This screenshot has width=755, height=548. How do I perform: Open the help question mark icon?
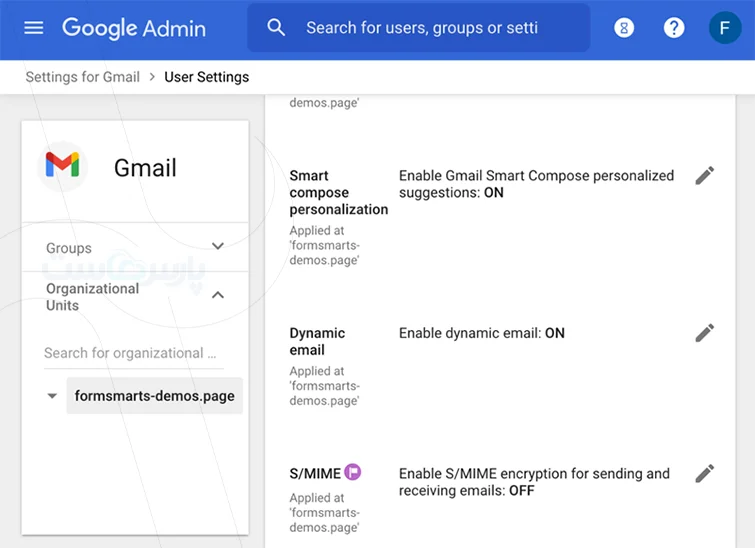[674, 28]
